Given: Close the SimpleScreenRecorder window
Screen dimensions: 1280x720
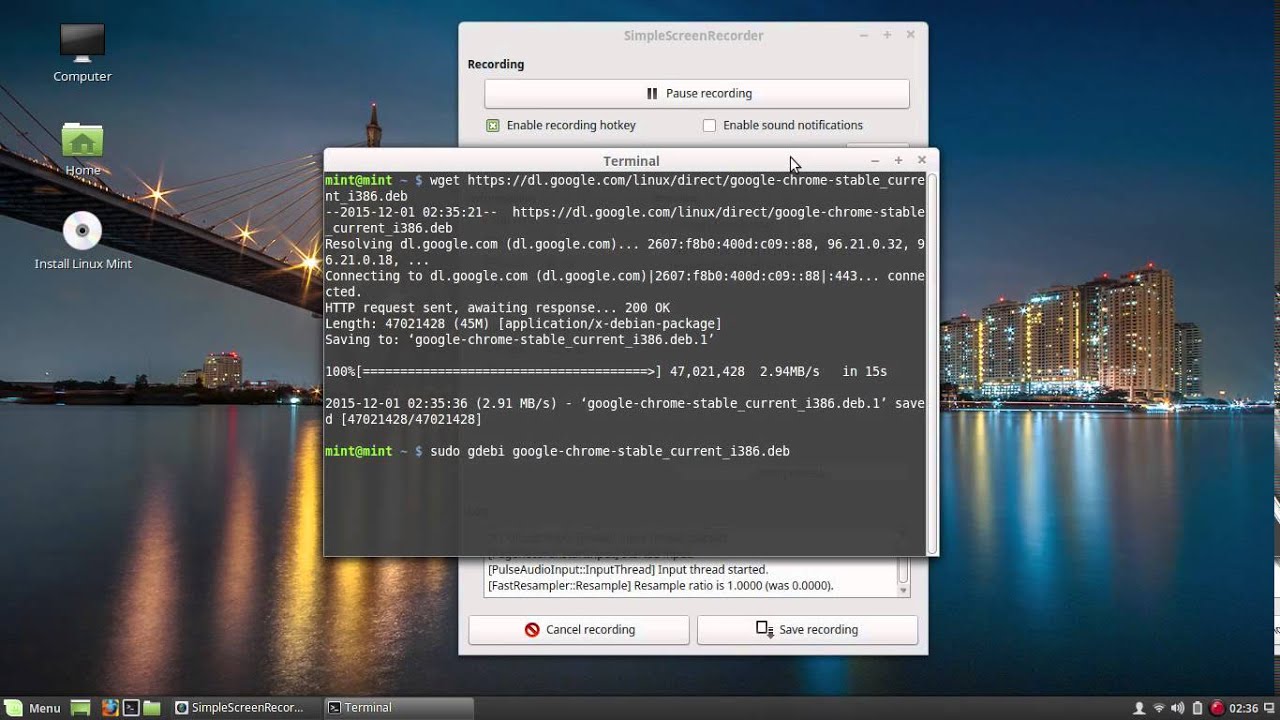Looking at the screenshot, I should click(x=911, y=35).
